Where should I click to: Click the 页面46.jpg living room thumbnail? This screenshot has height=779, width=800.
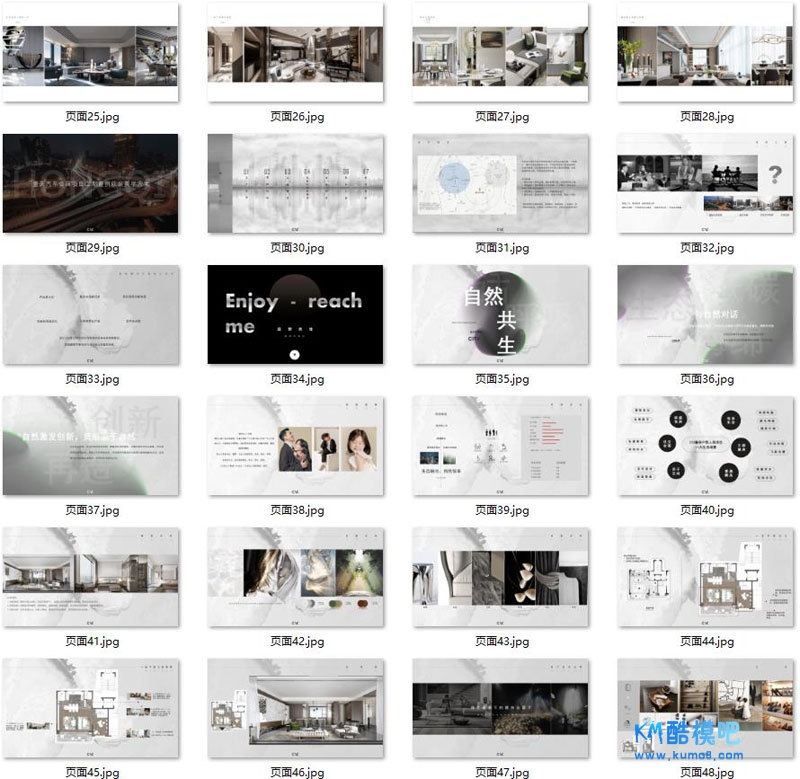[296, 708]
